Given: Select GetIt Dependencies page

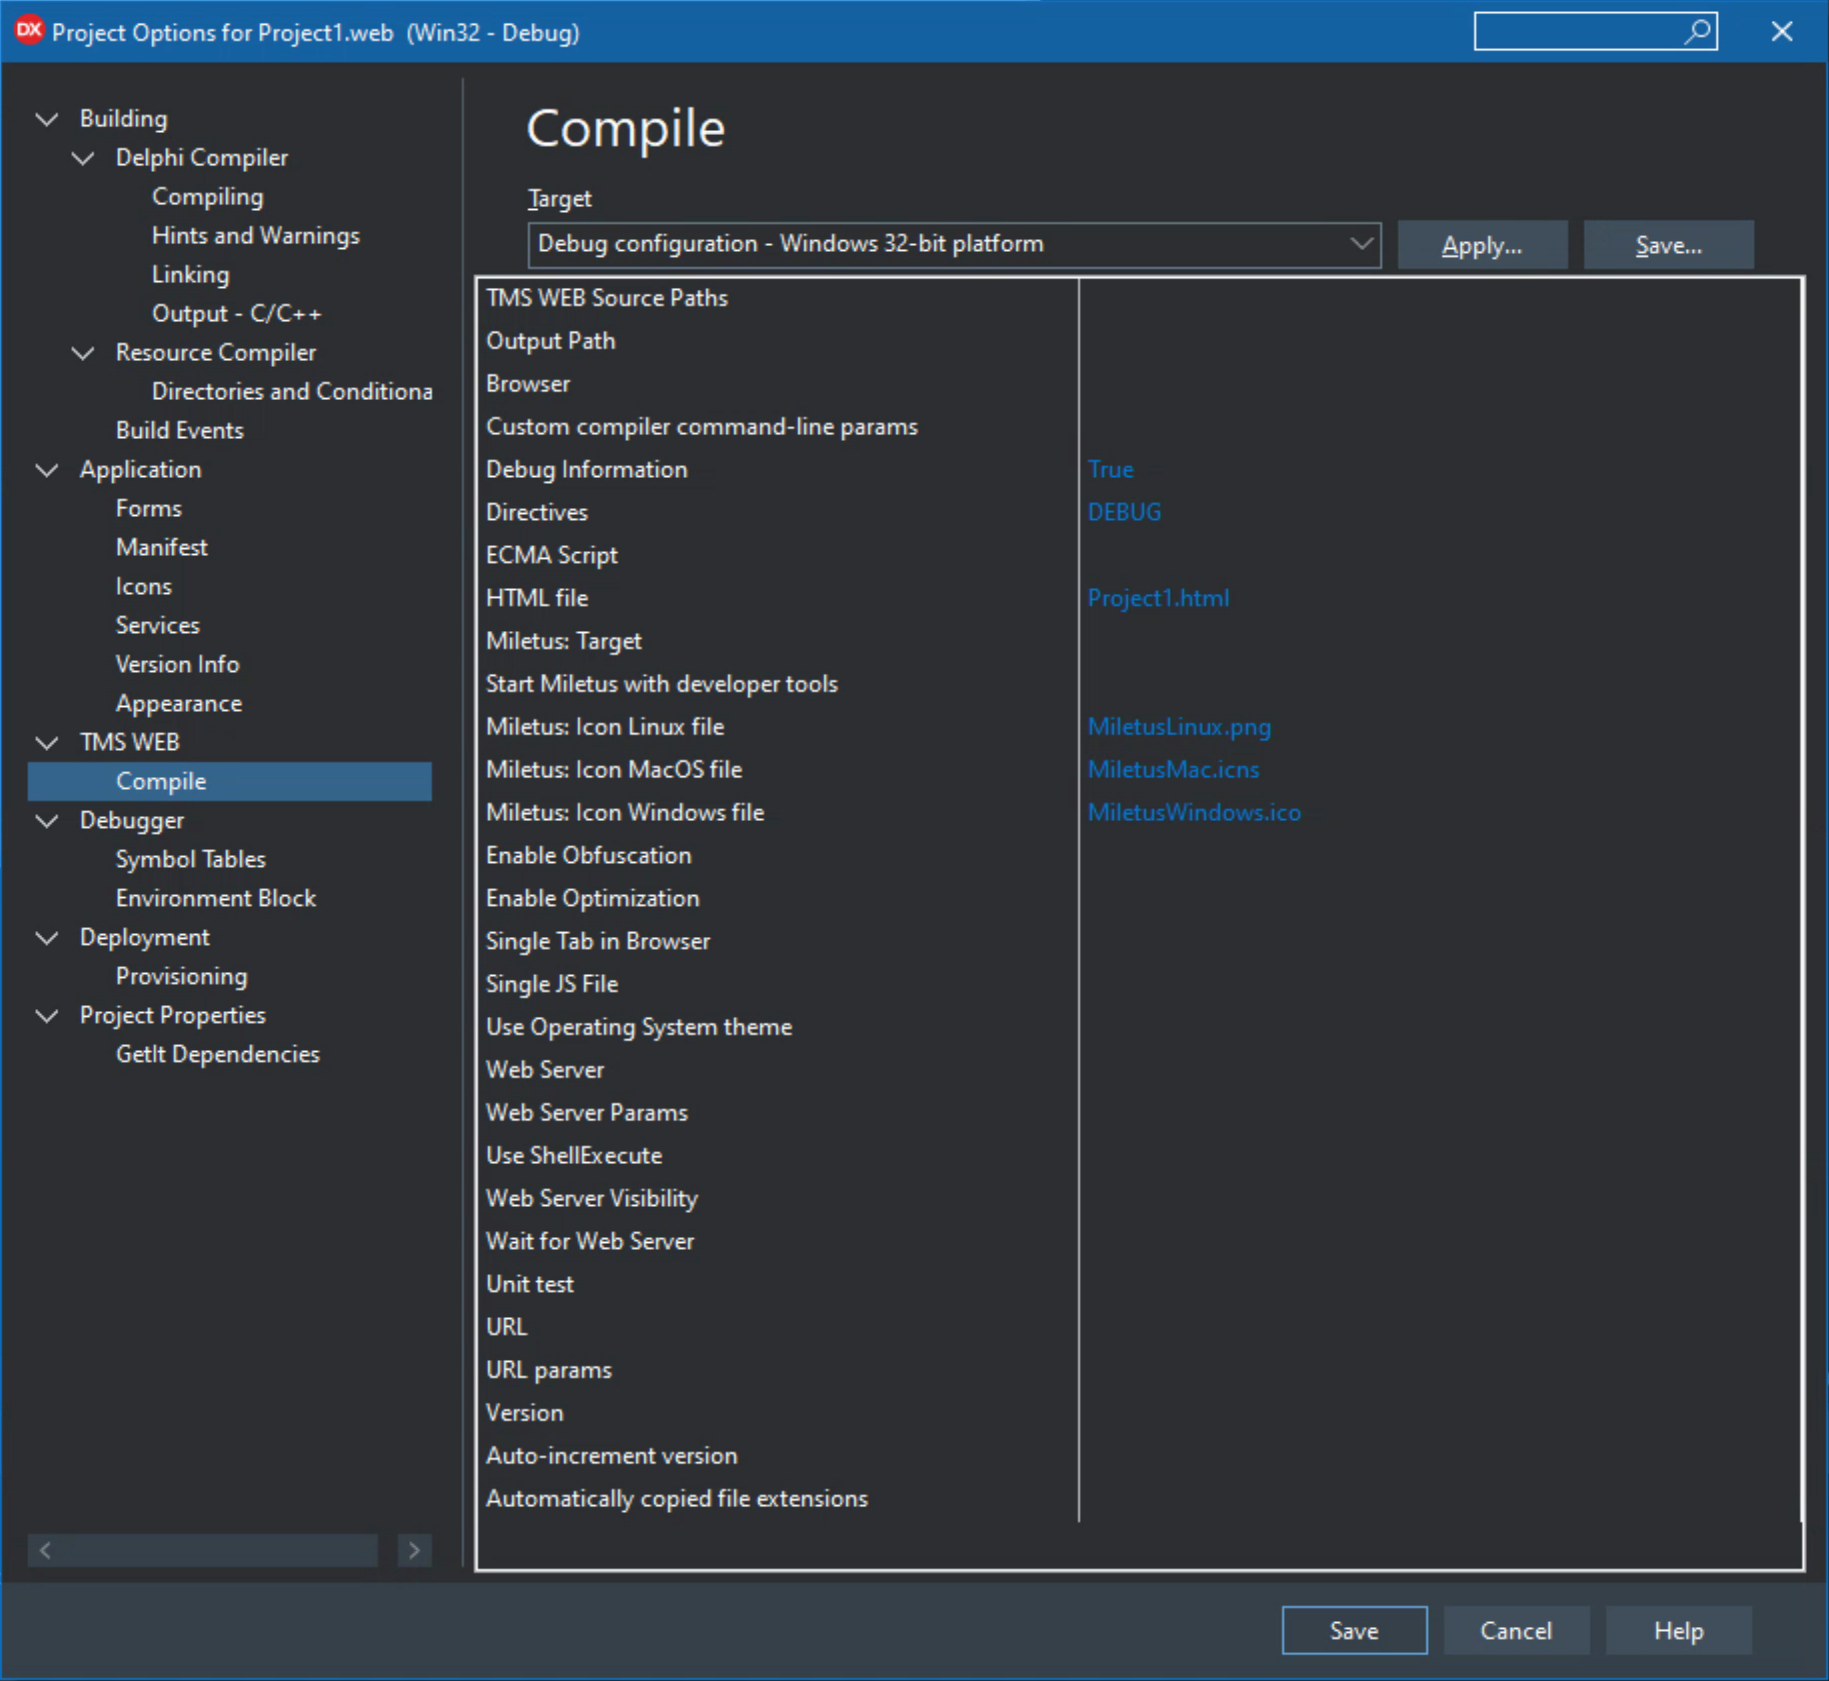Looking at the screenshot, I should (218, 1055).
